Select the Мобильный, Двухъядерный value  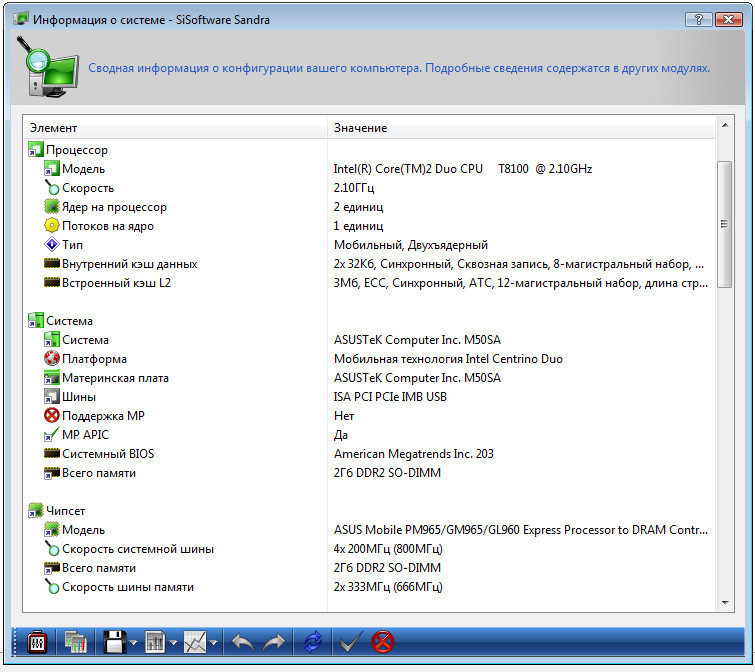(x=411, y=245)
